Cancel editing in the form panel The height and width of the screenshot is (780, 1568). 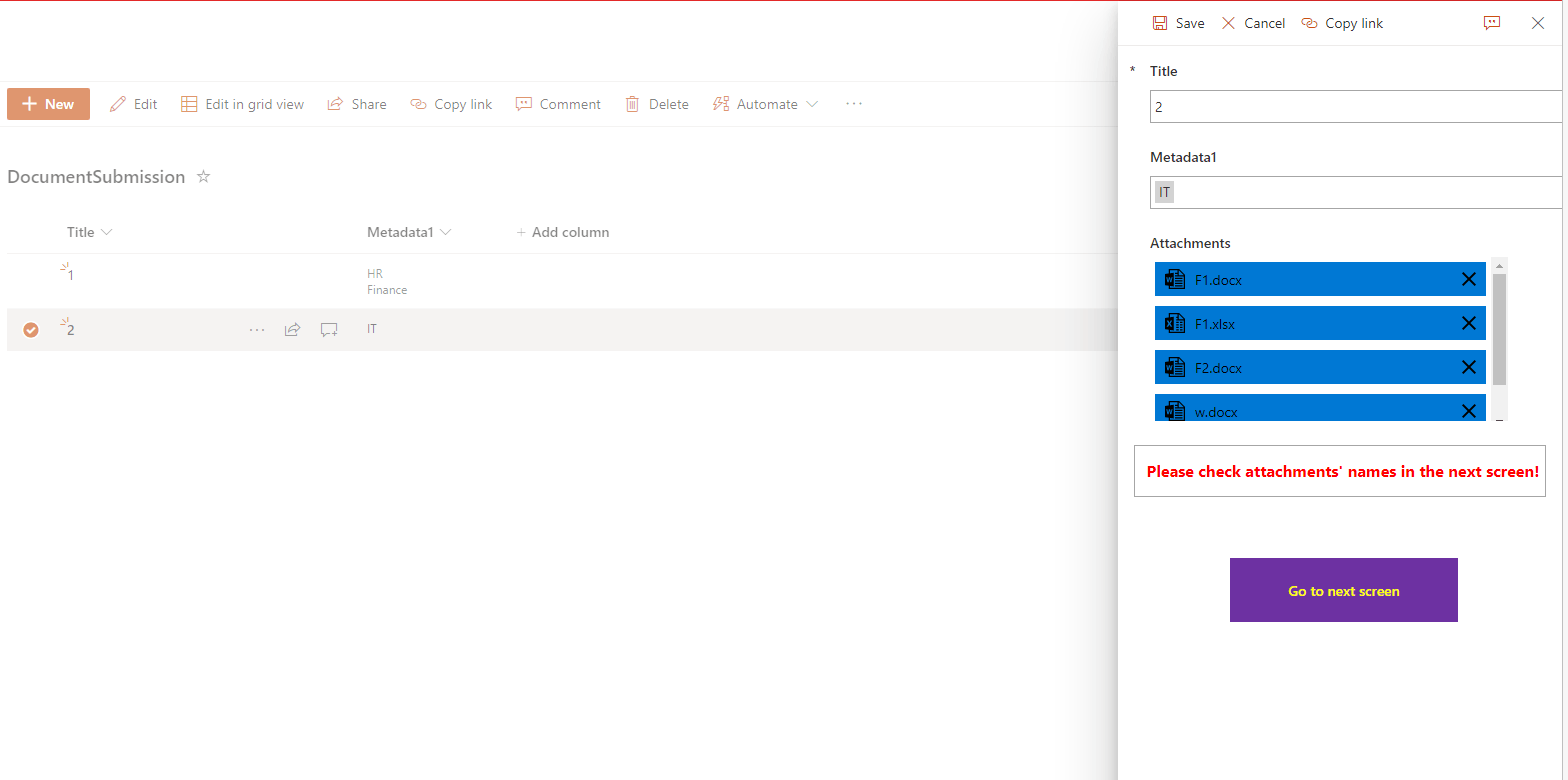(1253, 23)
